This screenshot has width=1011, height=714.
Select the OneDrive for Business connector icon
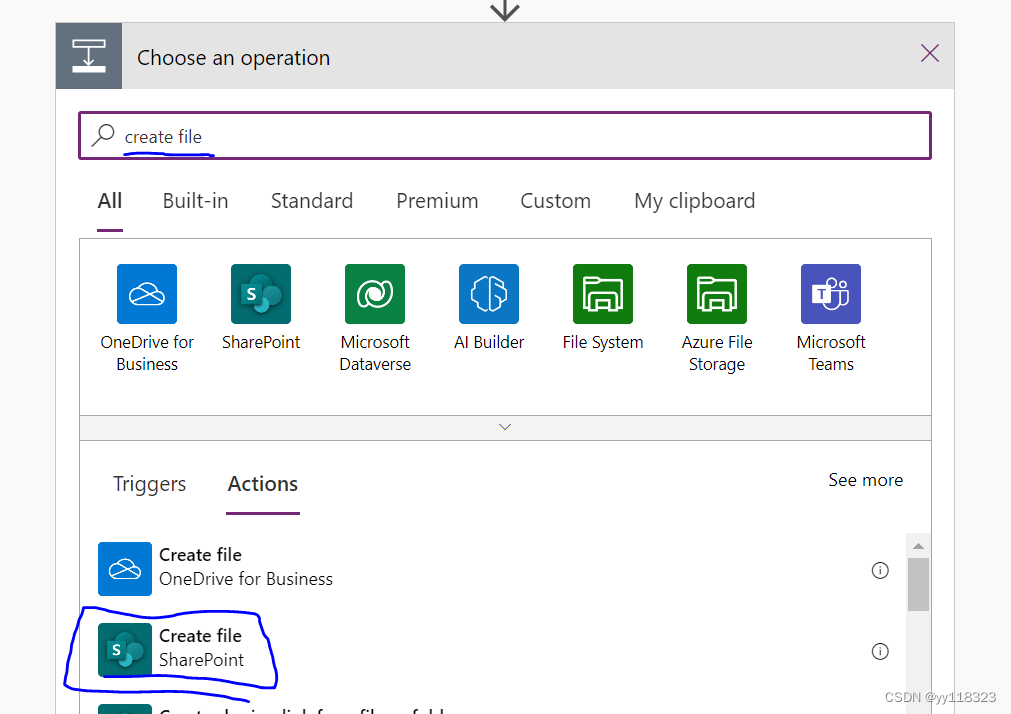(x=147, y=294)
